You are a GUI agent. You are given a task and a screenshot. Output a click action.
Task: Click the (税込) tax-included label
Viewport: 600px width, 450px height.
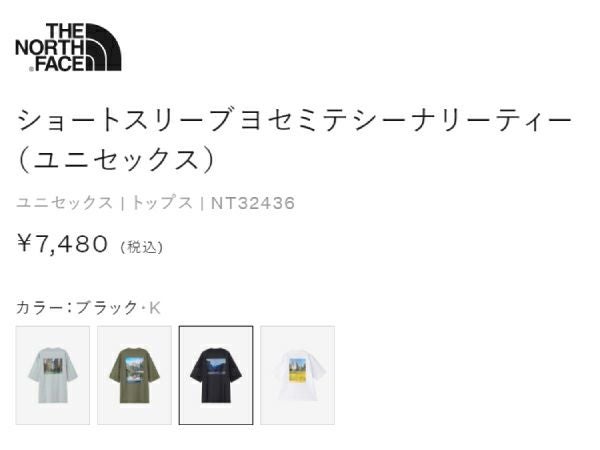pyautogui.click(x=142, y=247)
